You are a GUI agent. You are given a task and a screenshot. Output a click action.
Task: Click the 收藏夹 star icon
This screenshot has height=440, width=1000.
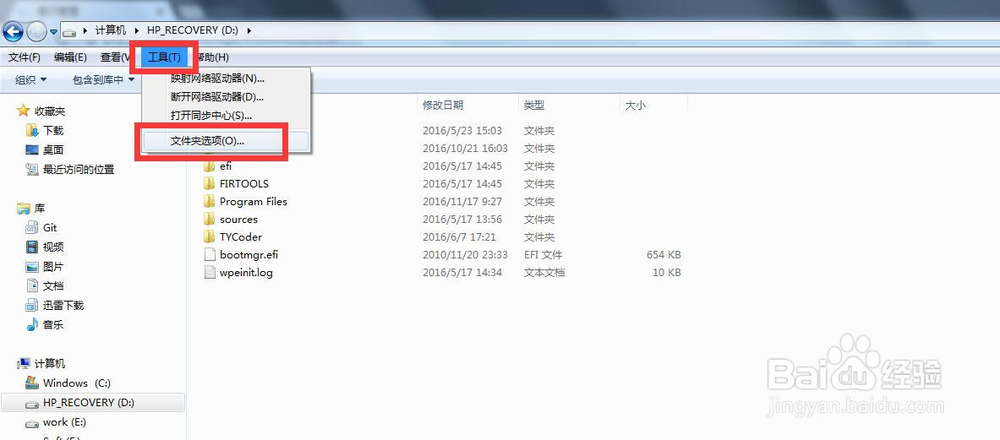pos(24,111)
